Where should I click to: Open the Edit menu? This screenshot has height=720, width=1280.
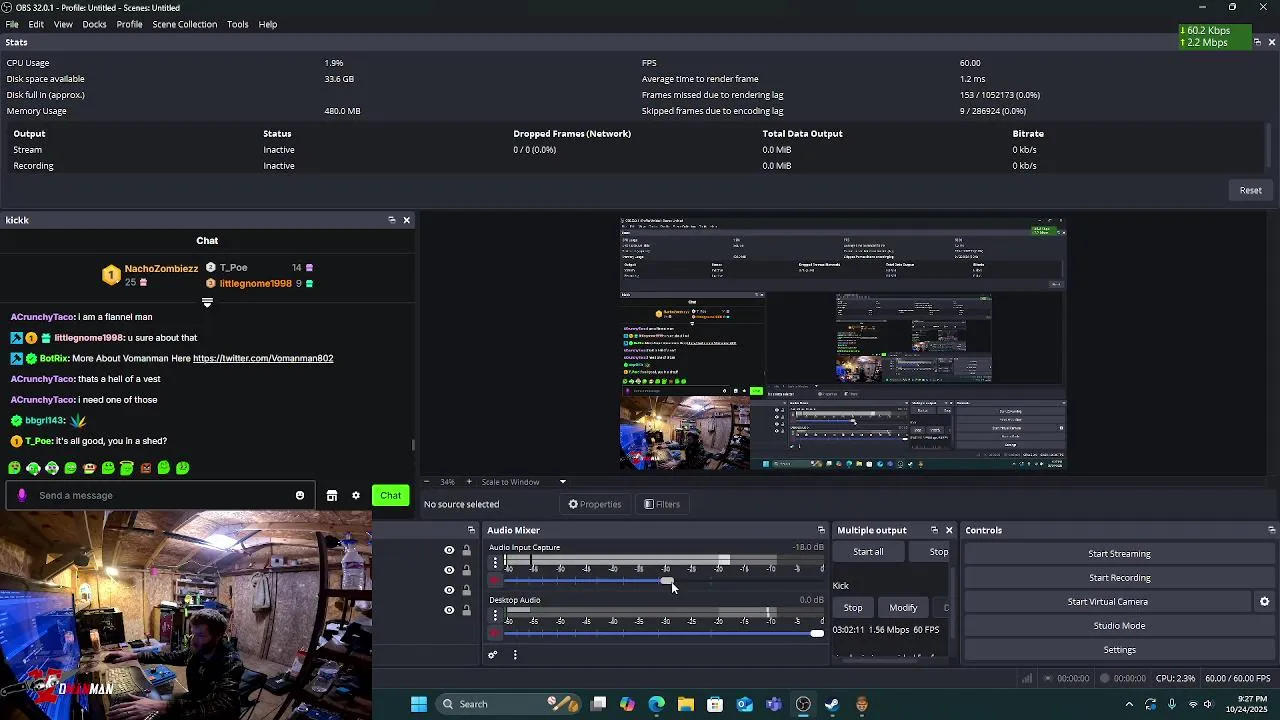36,24
